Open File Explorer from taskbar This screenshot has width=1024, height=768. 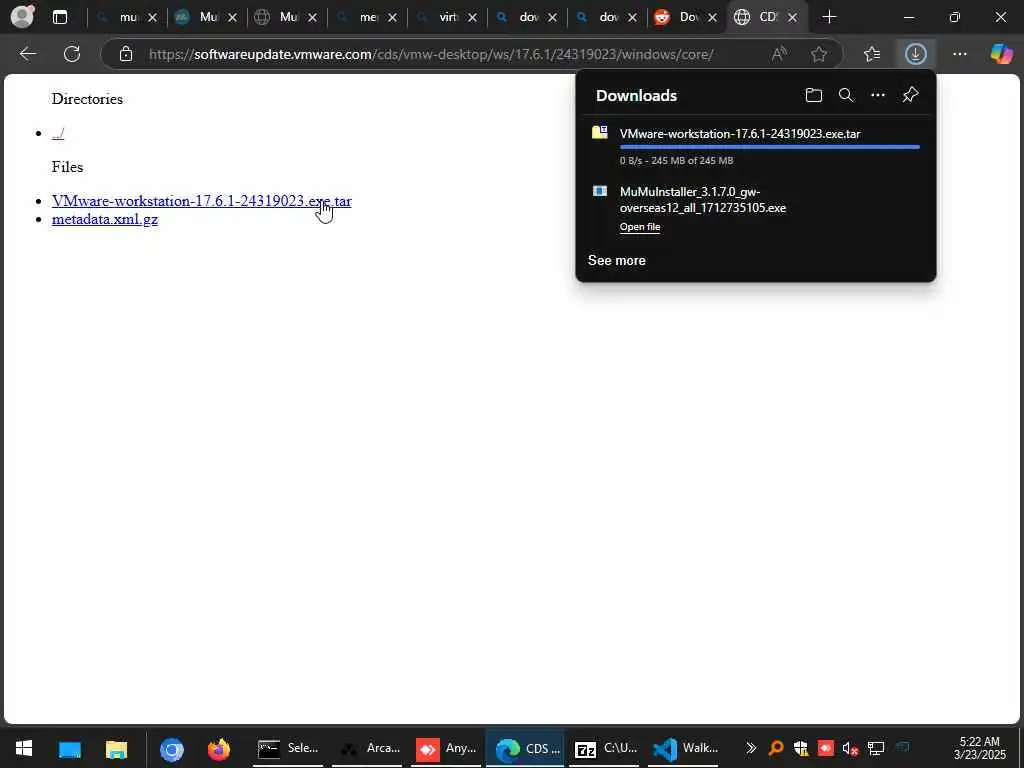[x=116, y=749]
